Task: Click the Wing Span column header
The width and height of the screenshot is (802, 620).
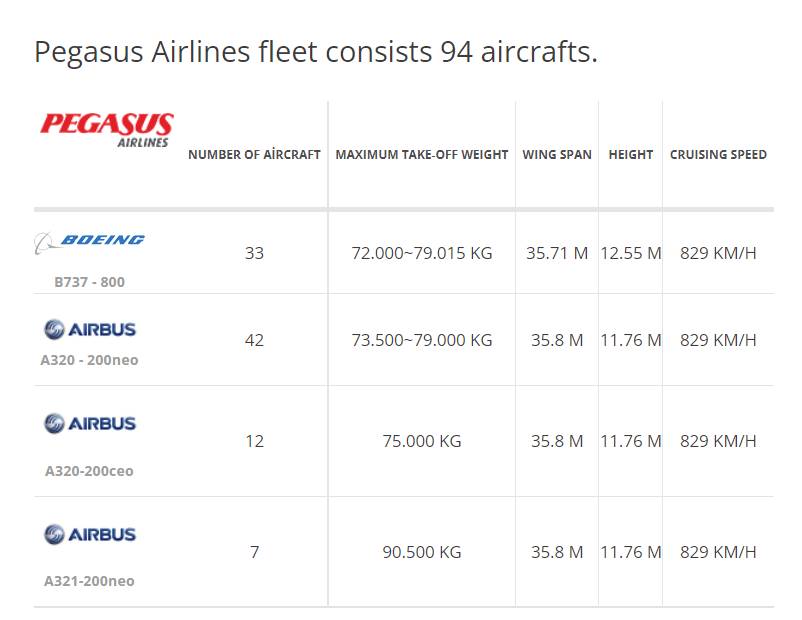Action: 557,154
